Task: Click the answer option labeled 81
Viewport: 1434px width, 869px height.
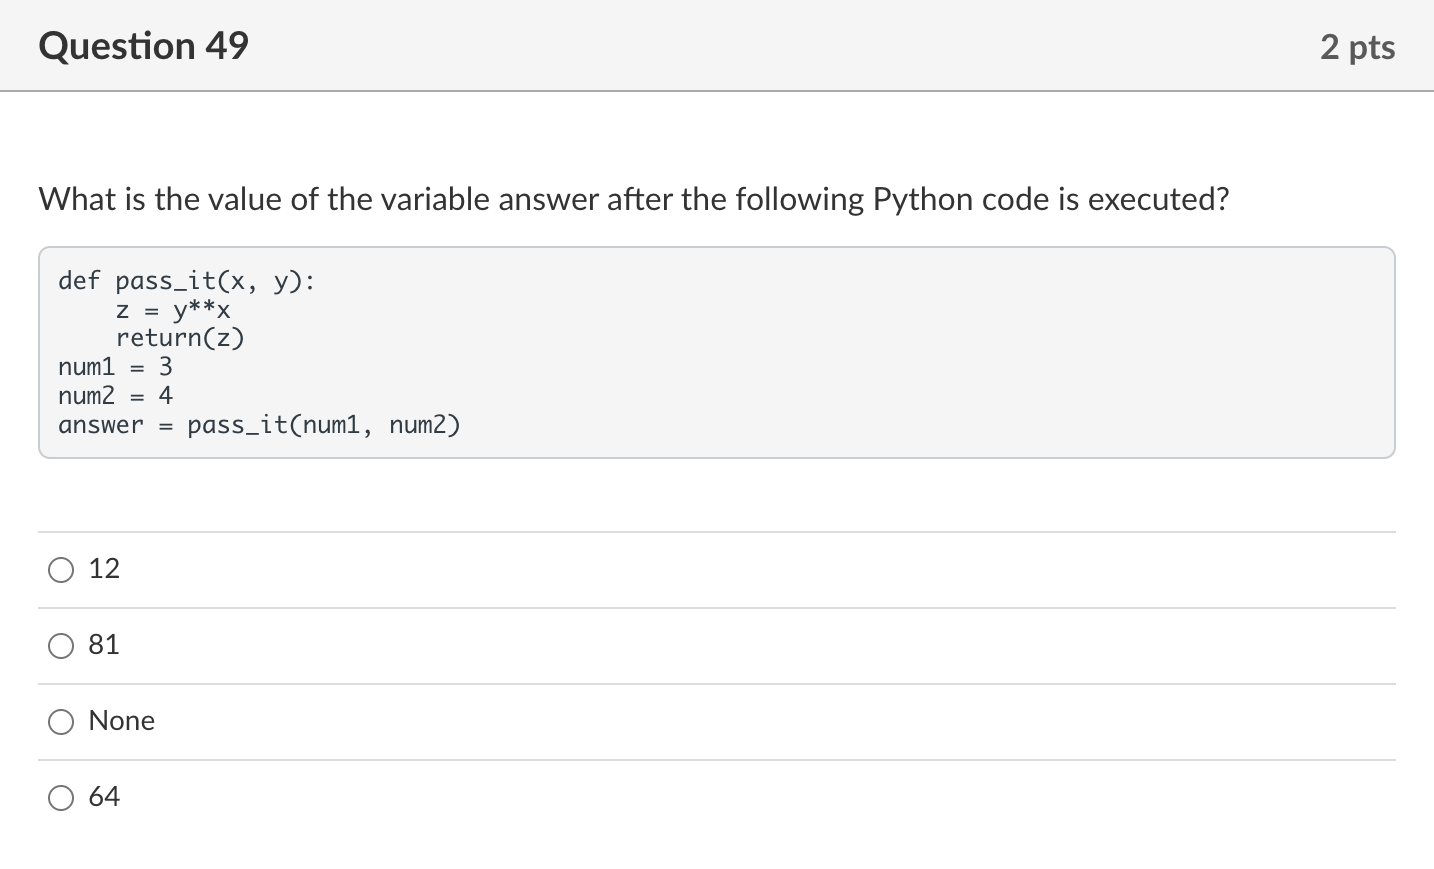Action: 104,645
